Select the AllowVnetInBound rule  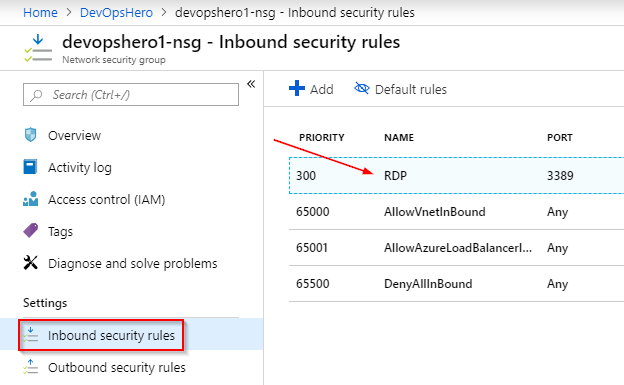(x=435, y=211)
